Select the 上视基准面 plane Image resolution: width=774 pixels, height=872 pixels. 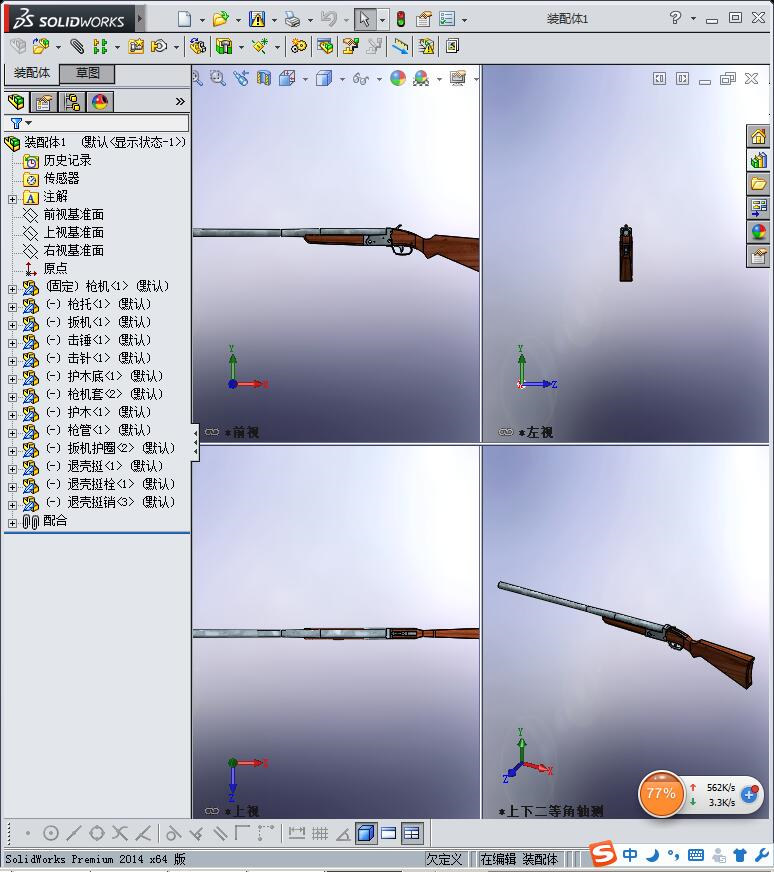pos(73,232)
